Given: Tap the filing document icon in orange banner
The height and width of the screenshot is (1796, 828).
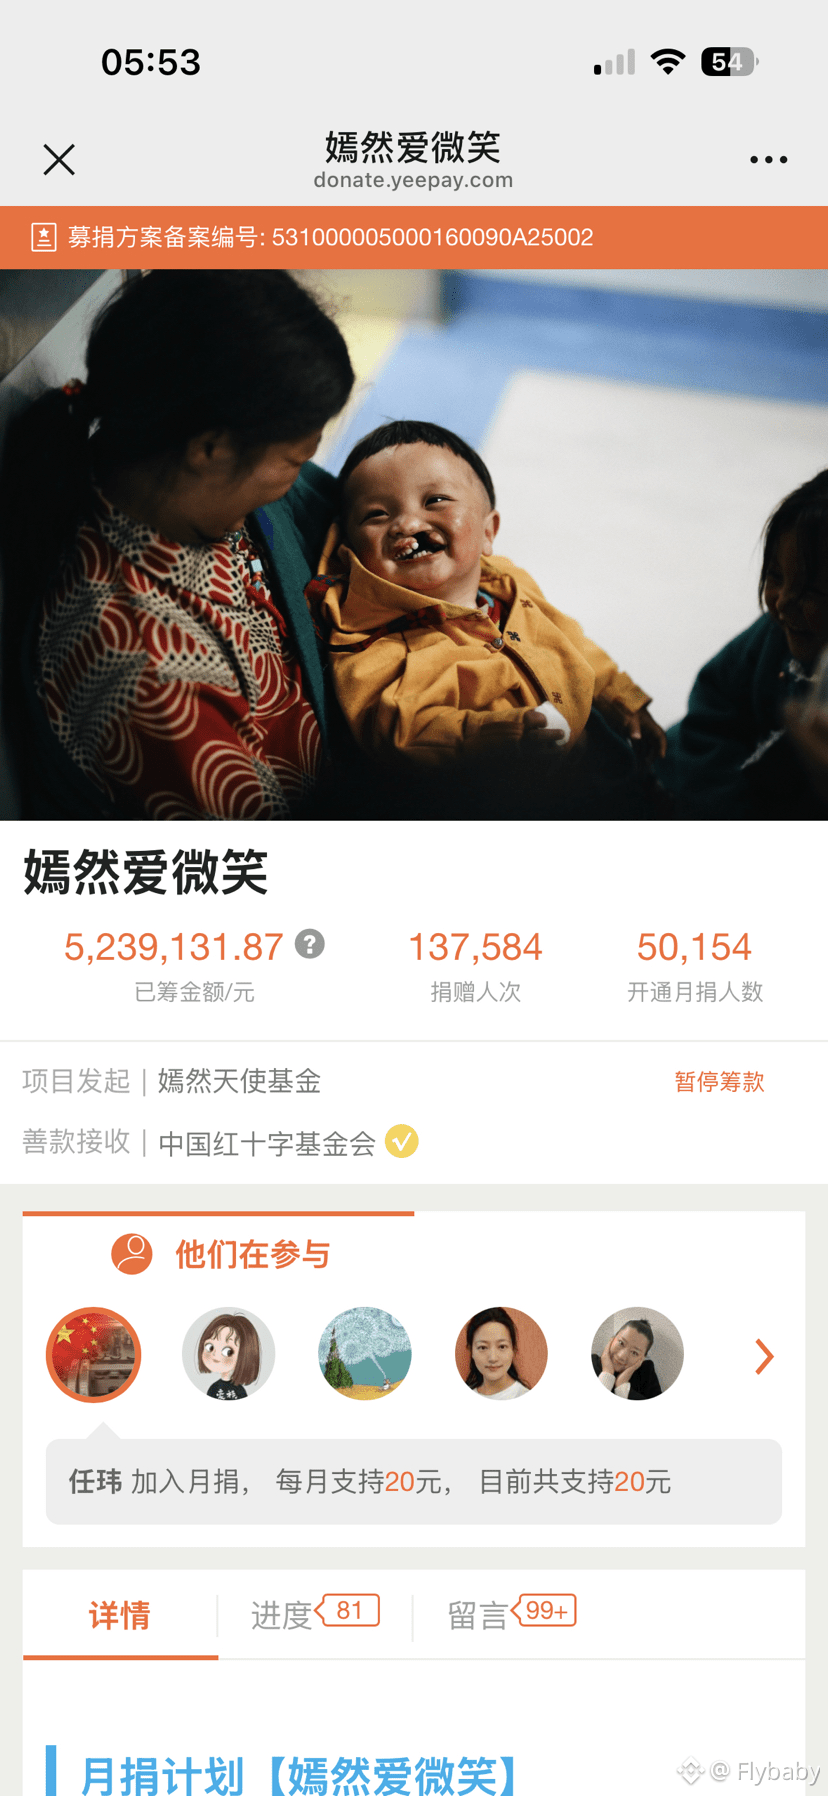Looking at the screenshot, I should [x=43, y=237].
